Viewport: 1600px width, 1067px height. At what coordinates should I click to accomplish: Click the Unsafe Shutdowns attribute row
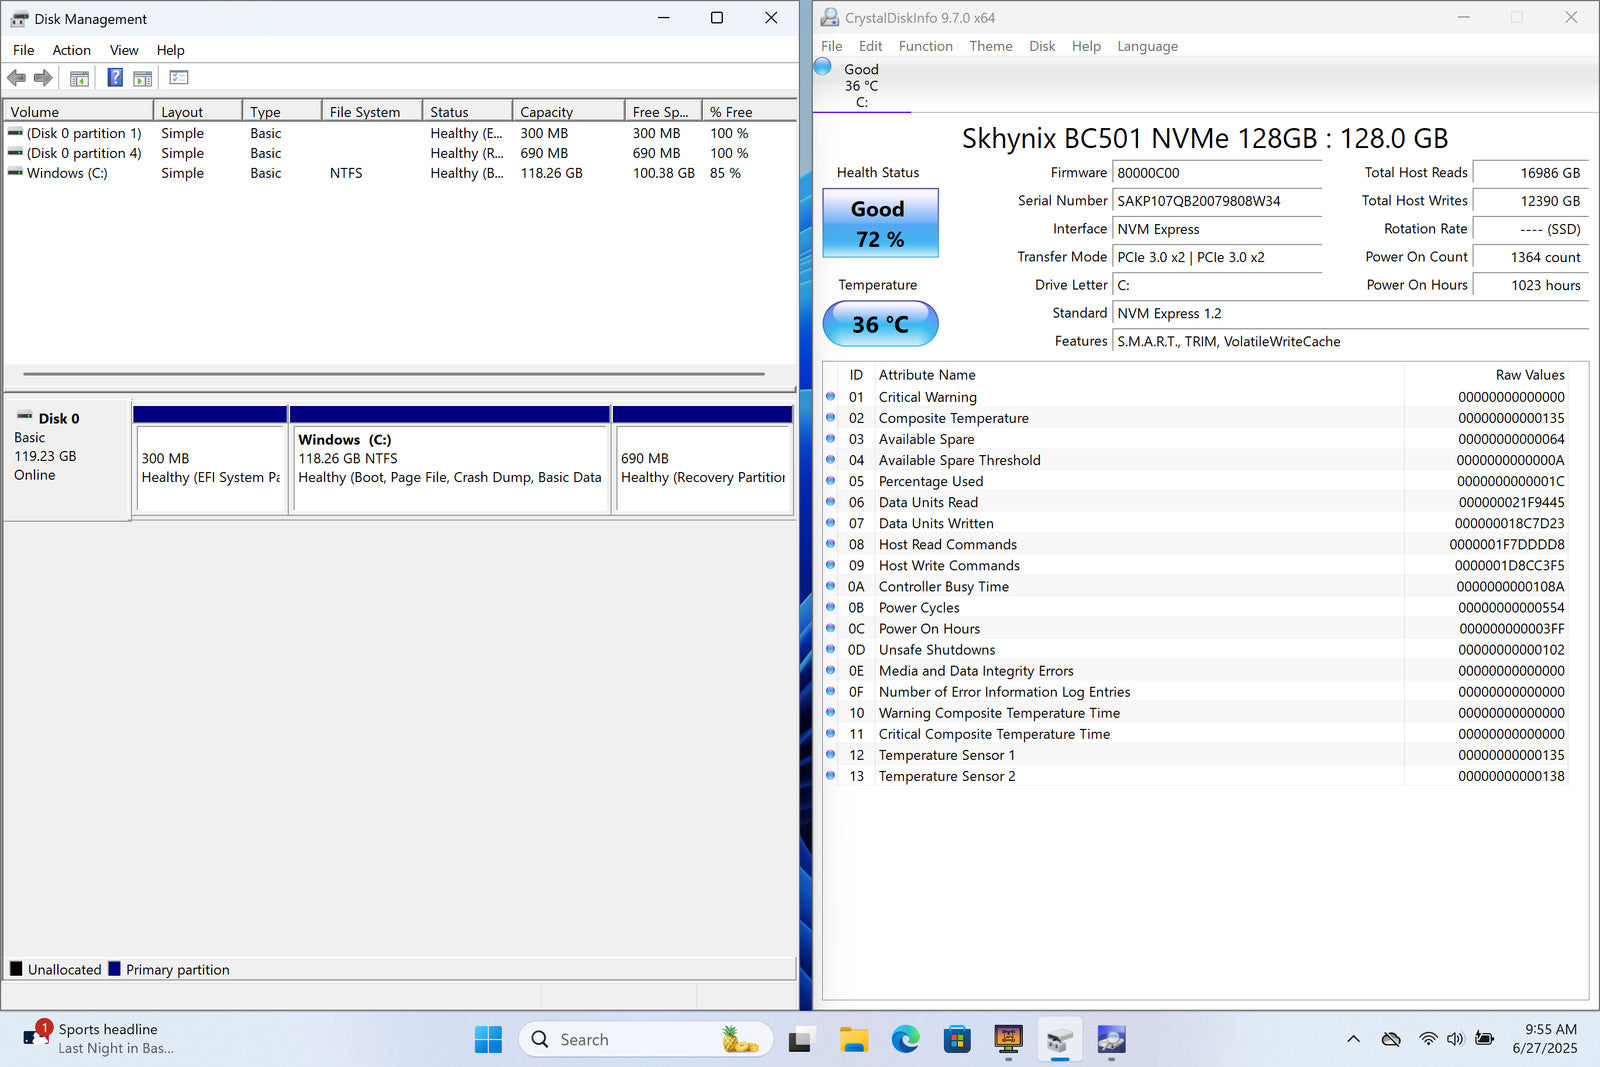[1196, 650]
